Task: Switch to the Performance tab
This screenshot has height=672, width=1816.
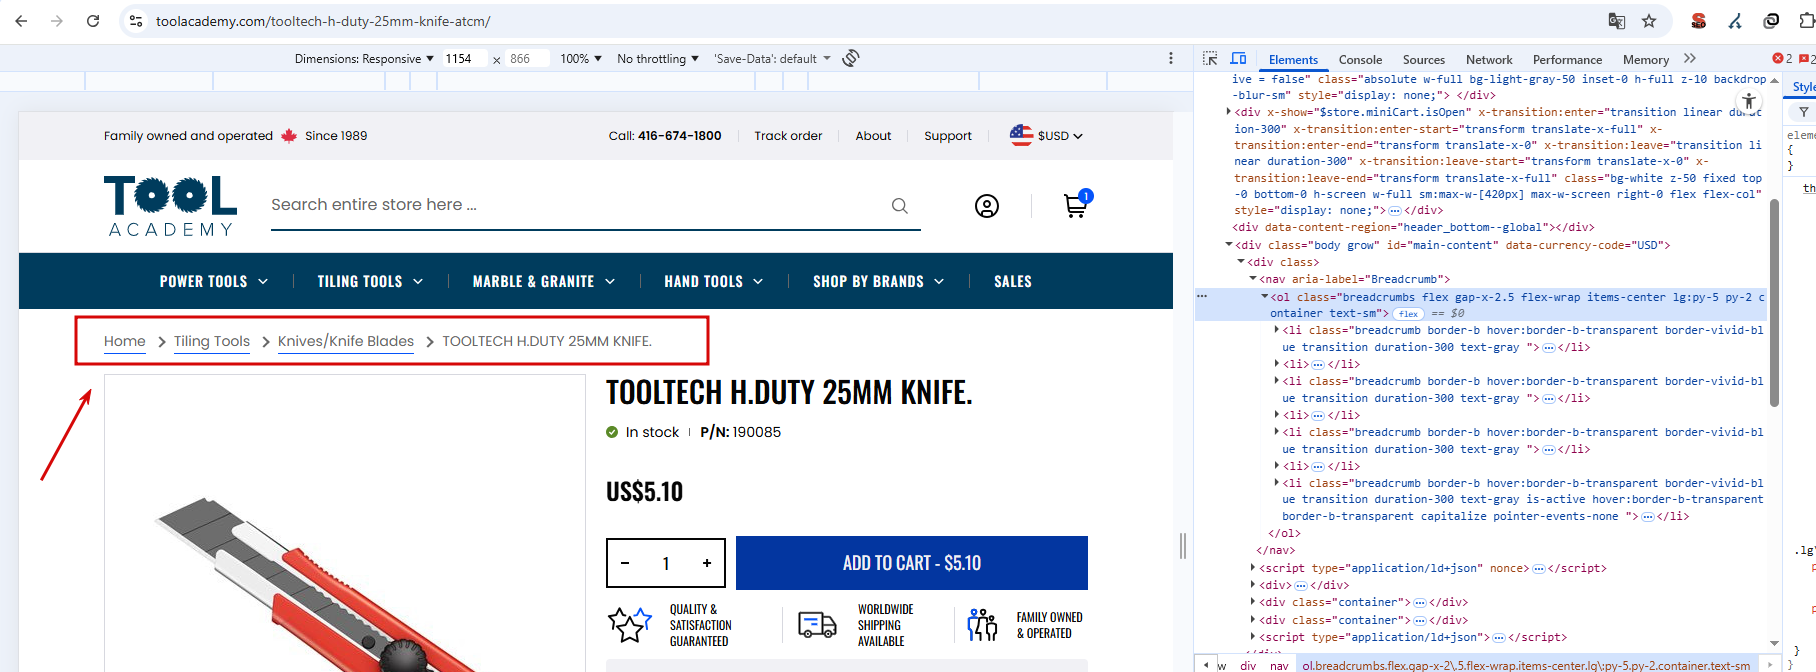Action: (1567, 60)
